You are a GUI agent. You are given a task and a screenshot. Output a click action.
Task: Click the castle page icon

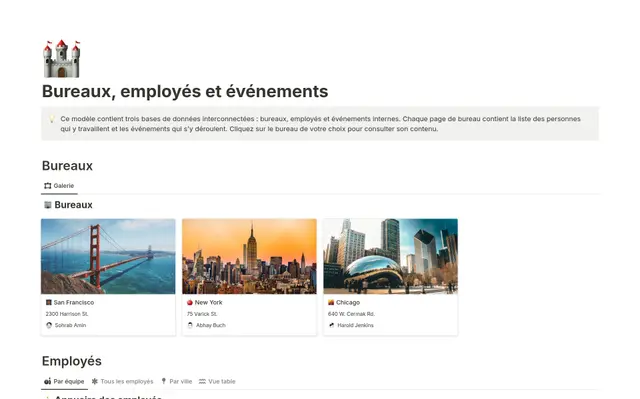pyautogui.click(x=62, y=58)
